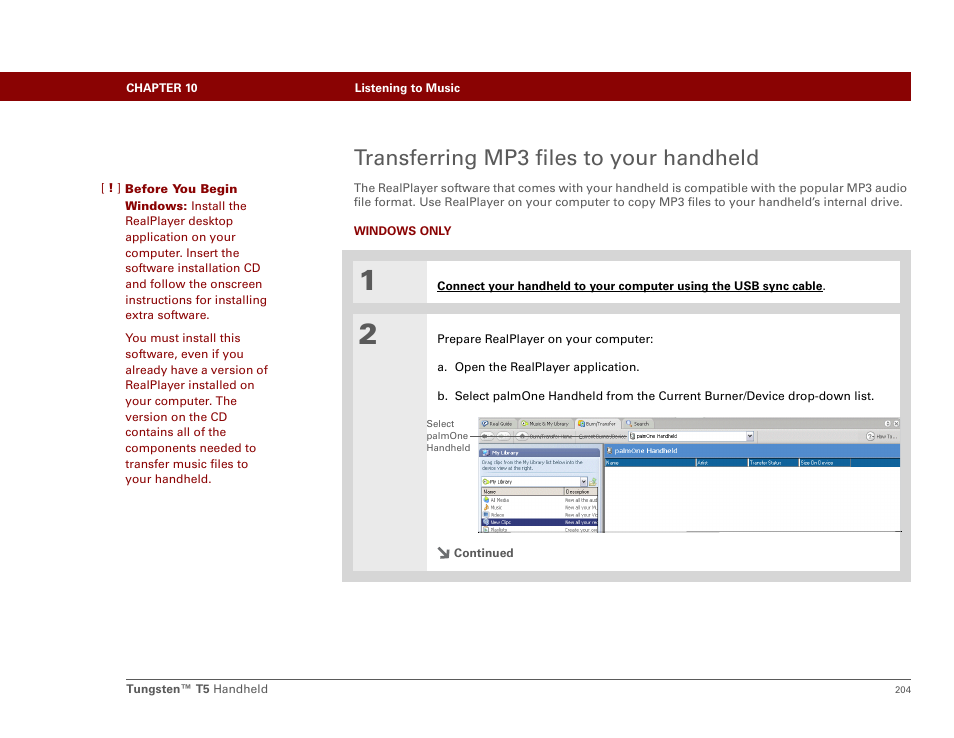The width and height of the screenshot is (954, 738).
Task: Click the My Library panel header
Action: [x=539, y=453]
